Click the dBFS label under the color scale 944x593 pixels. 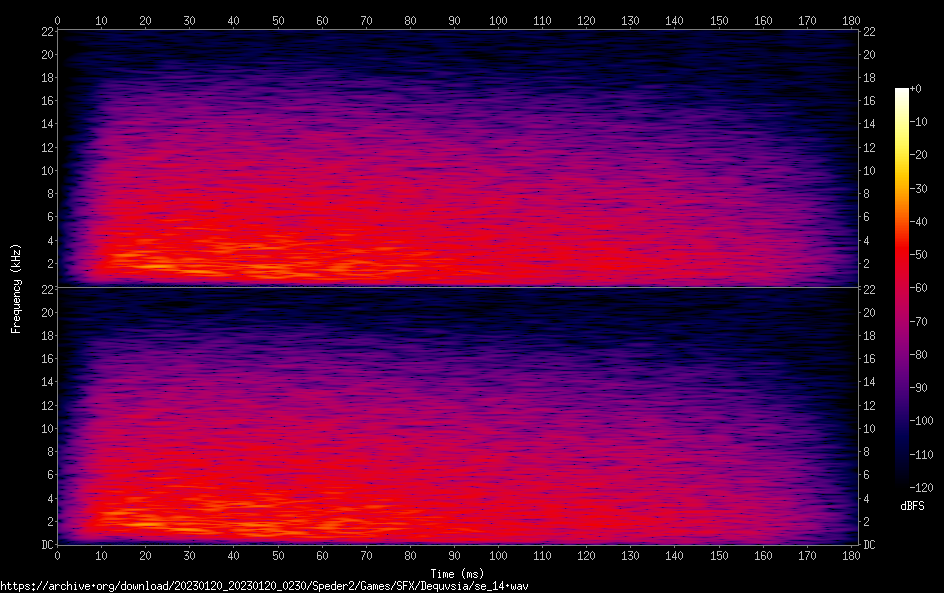911,506
